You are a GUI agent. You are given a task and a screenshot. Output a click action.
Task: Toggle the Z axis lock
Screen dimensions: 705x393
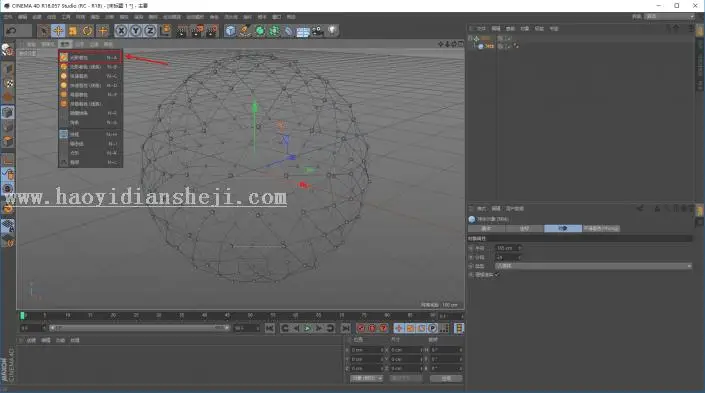click(x=150, y=31)
